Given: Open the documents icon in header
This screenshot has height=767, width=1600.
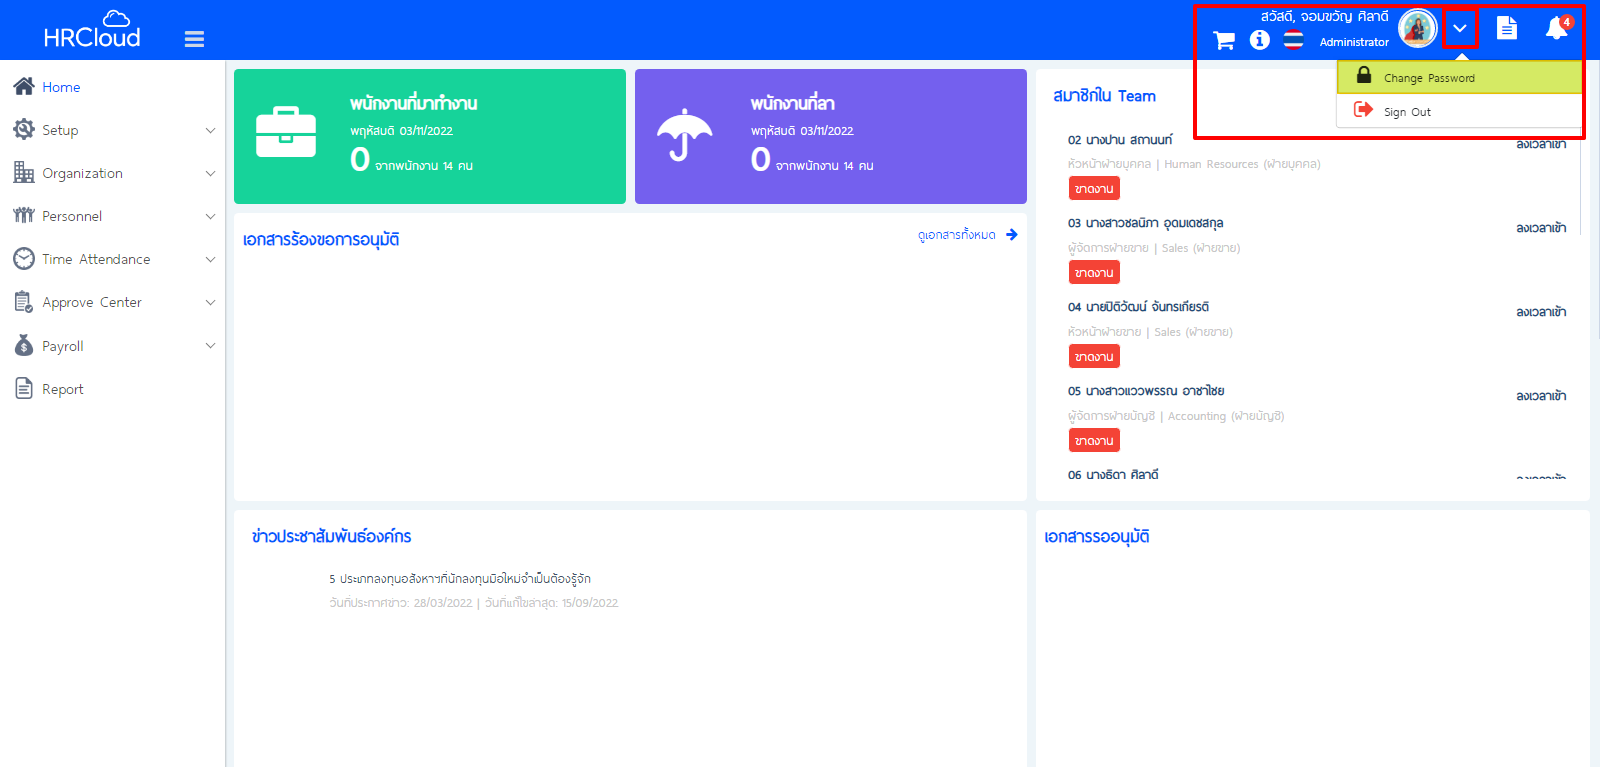Looking at the screenshot, I should point(1507,28).
